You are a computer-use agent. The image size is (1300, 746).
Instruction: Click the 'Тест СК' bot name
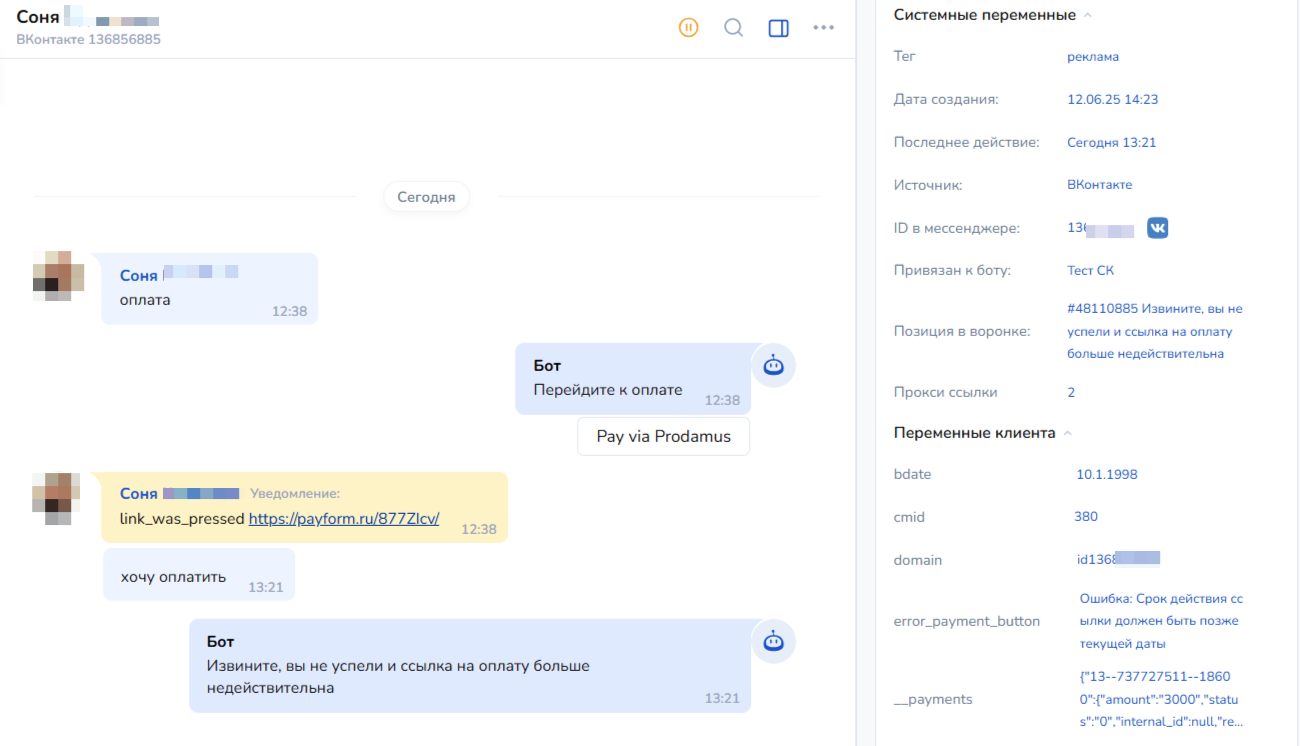[x=1090, y=271]
